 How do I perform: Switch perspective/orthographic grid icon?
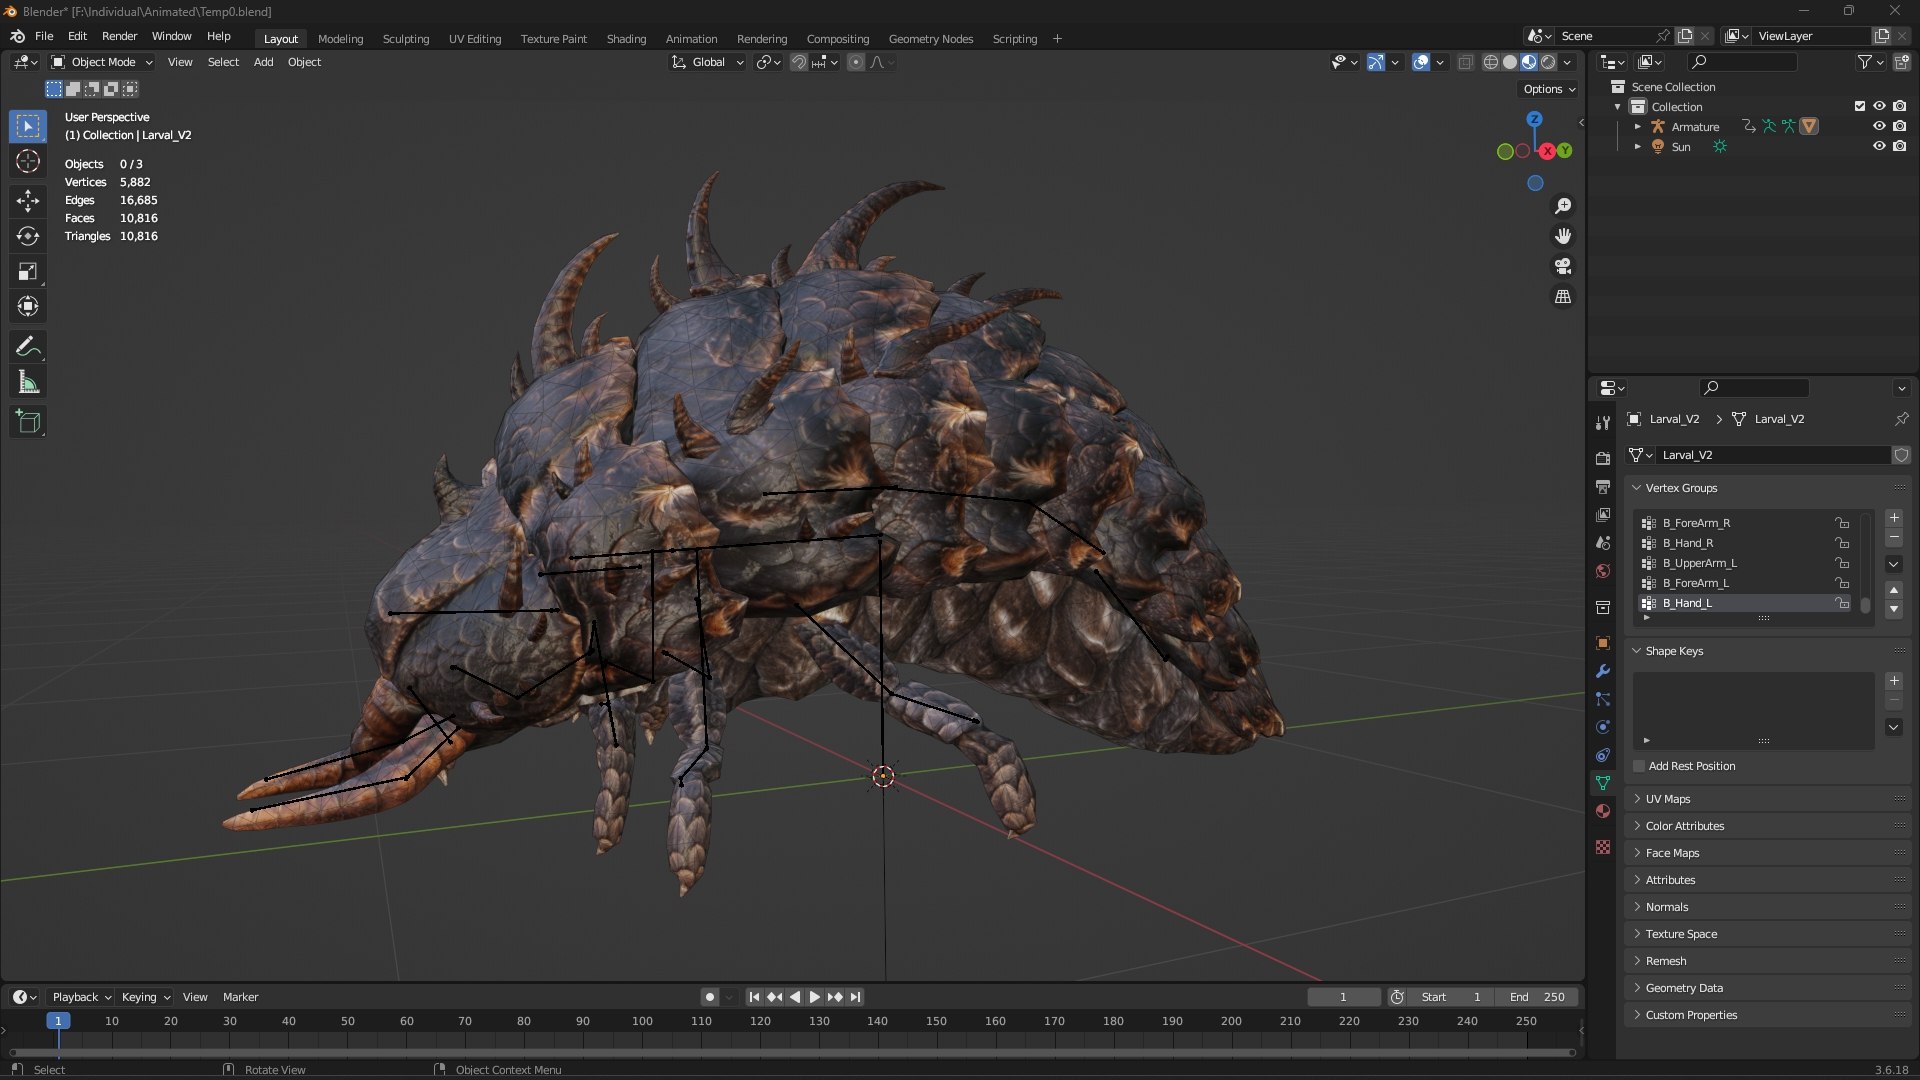(x=1563, y=297)
